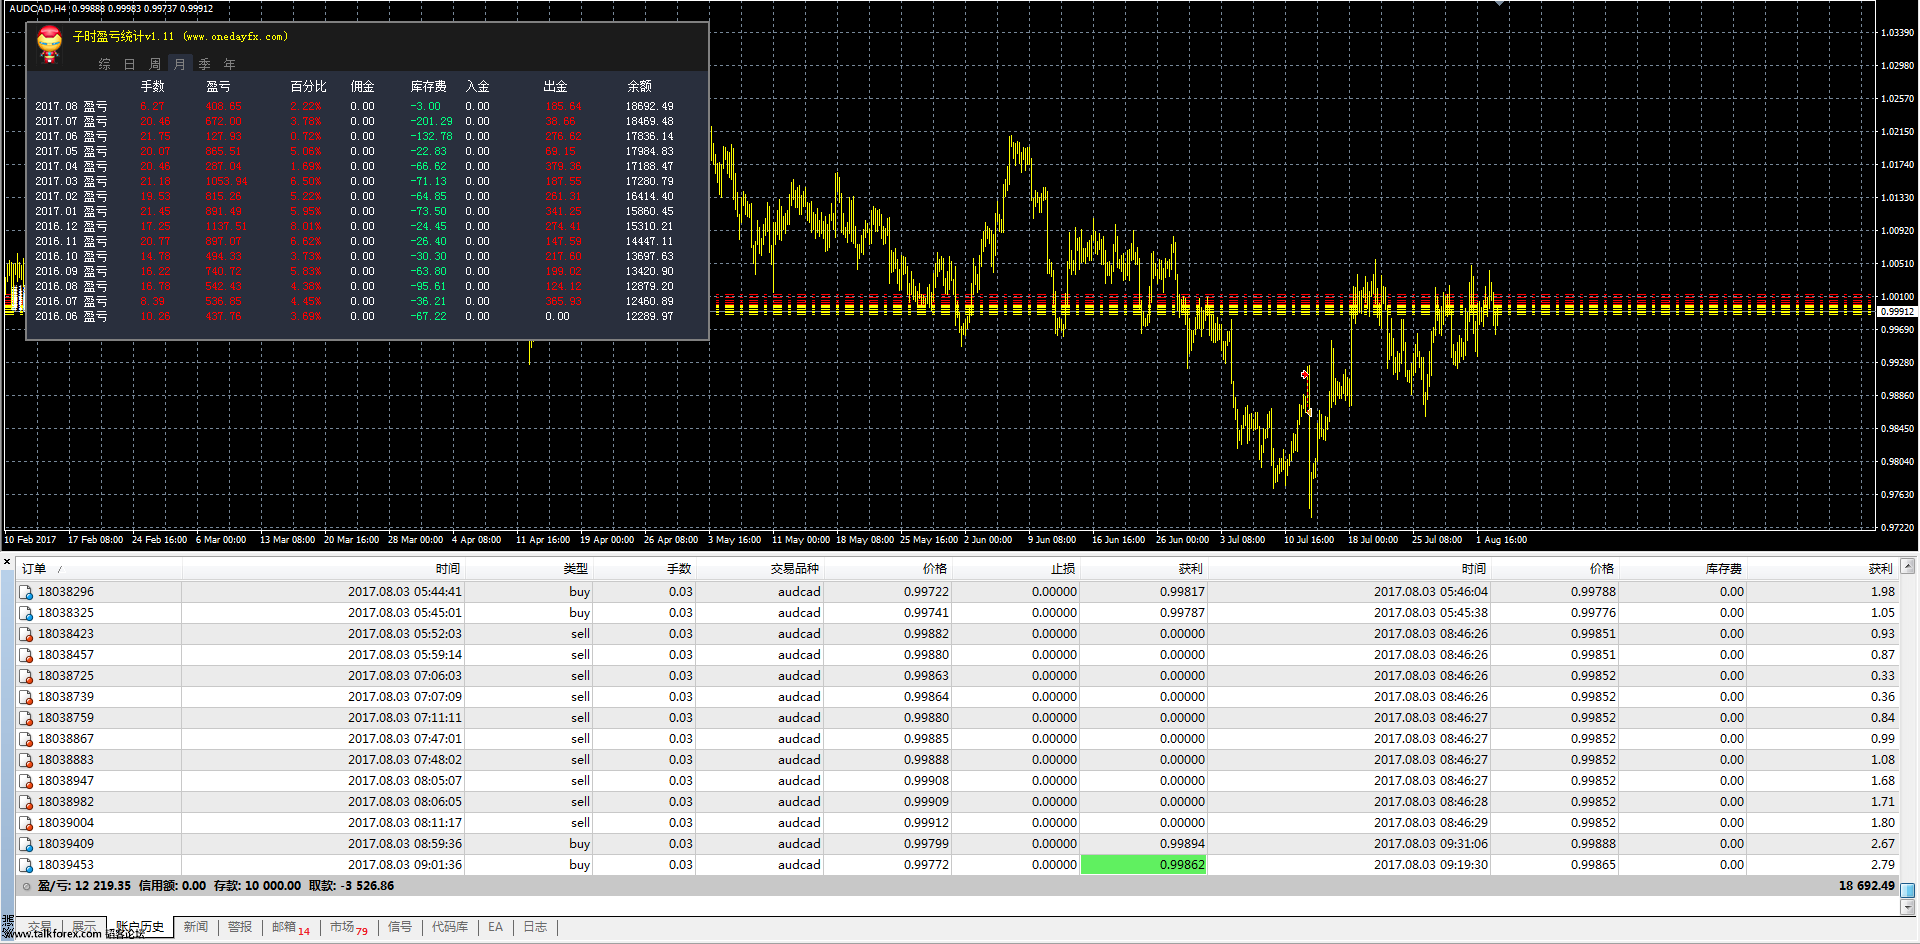Open the 新闻 news tab
The height and width of the screenshot is (944, 1920).
click(196, 927)
